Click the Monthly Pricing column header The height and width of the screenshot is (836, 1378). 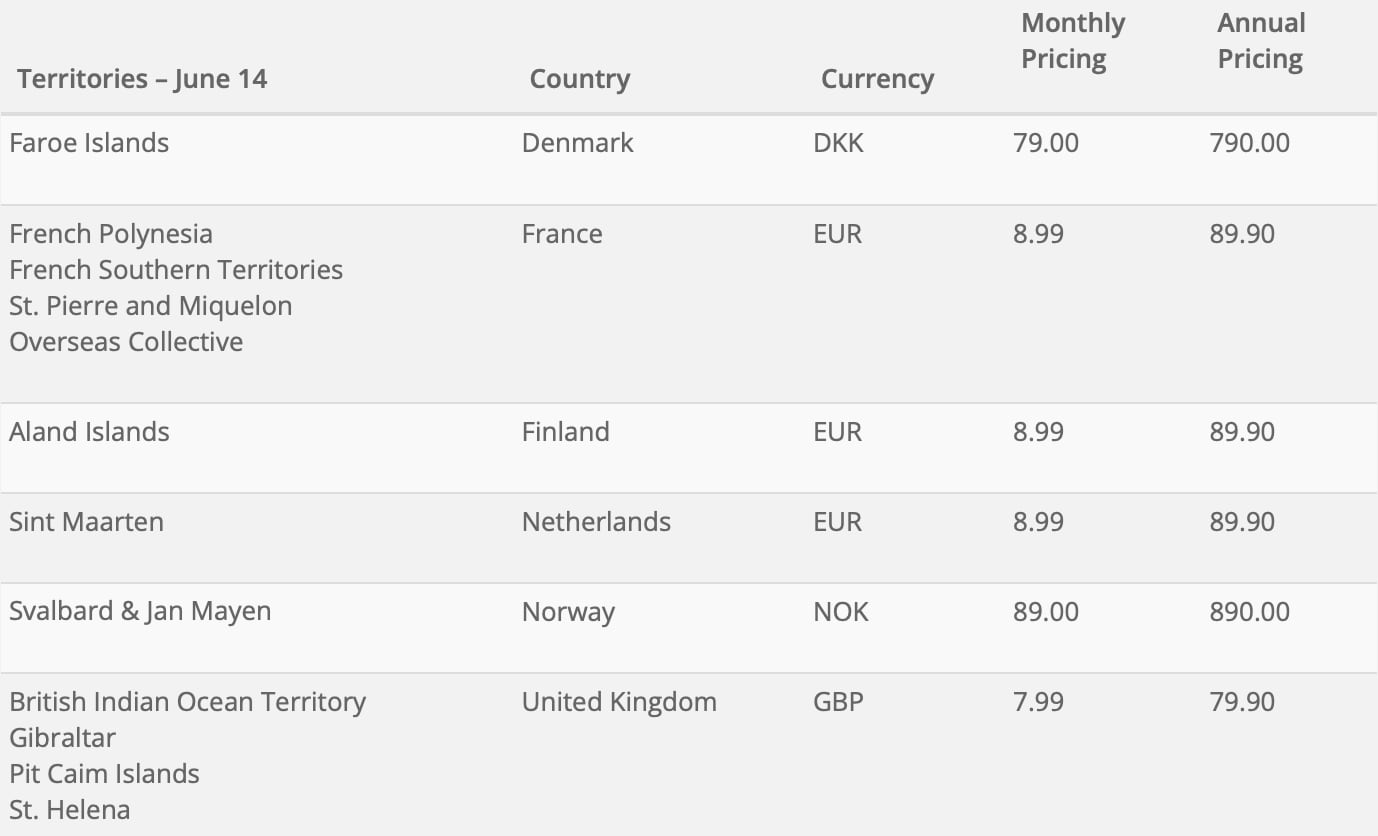1073,41
